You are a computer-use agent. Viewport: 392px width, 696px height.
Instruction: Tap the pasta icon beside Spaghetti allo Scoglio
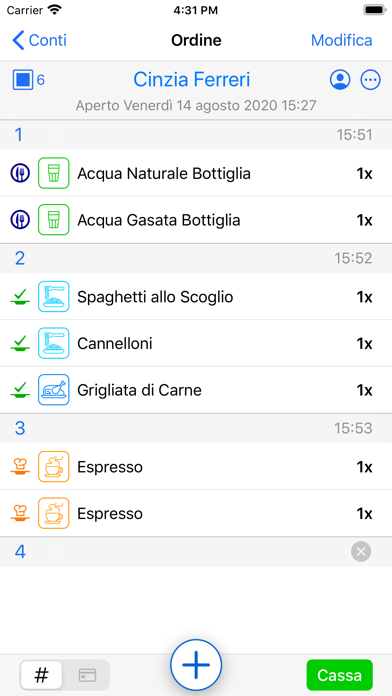pos(54,297)
